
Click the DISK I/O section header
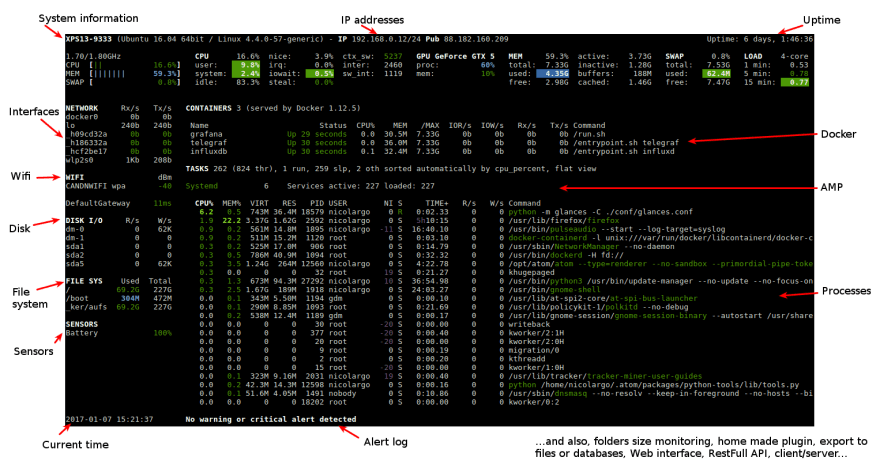pyautogui.click(x=84, y=221)
